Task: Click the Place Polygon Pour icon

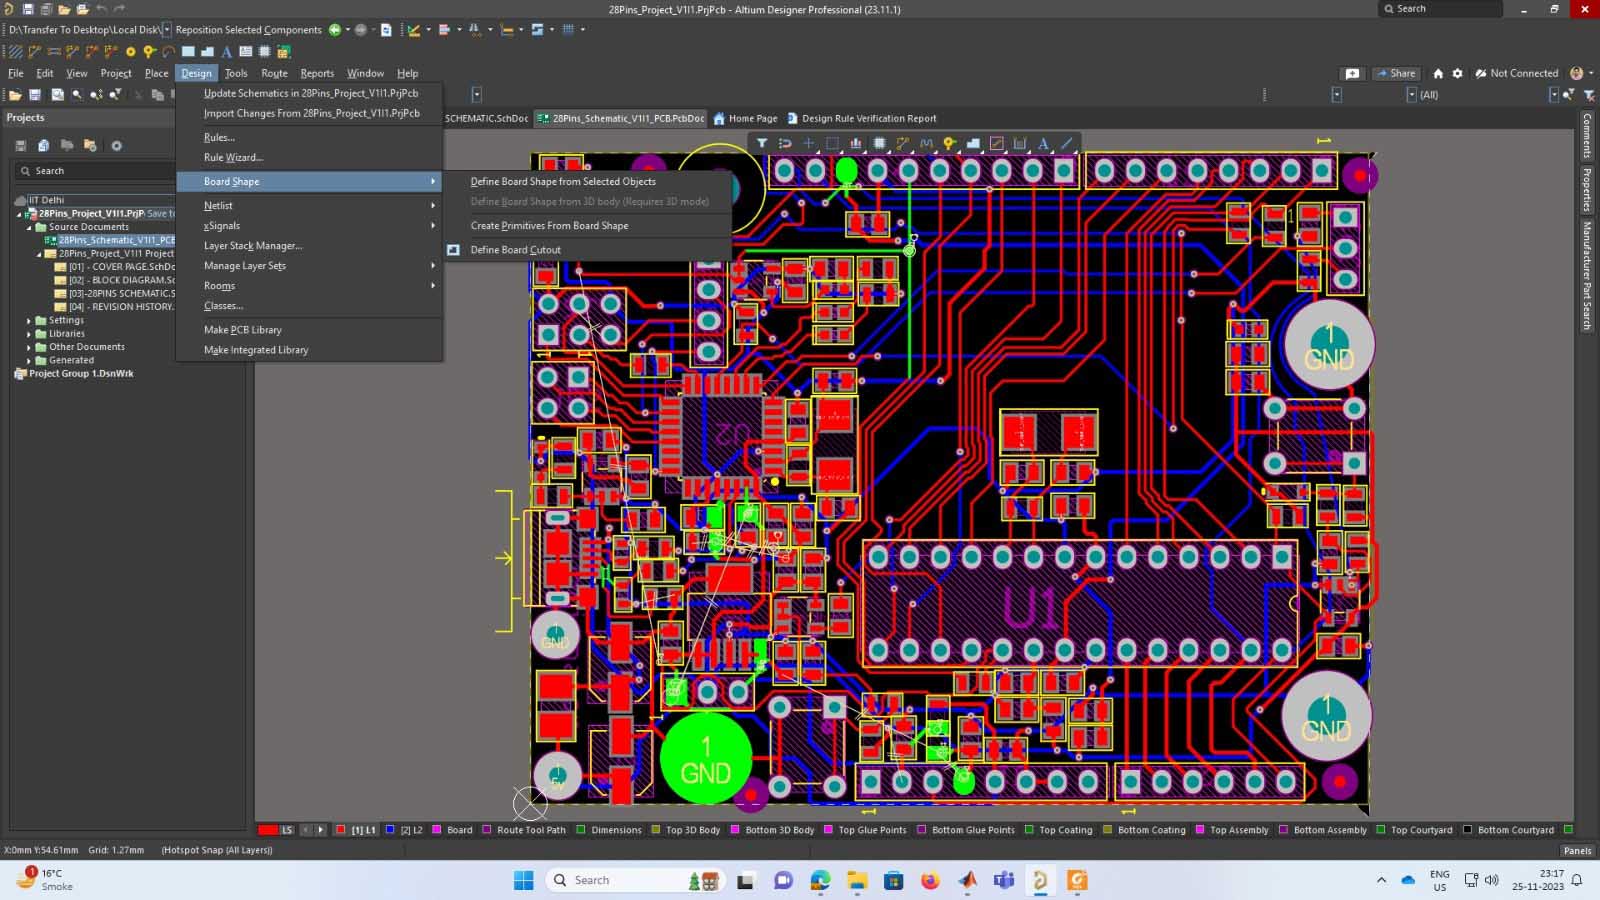Action: click(x=973, y=143)
